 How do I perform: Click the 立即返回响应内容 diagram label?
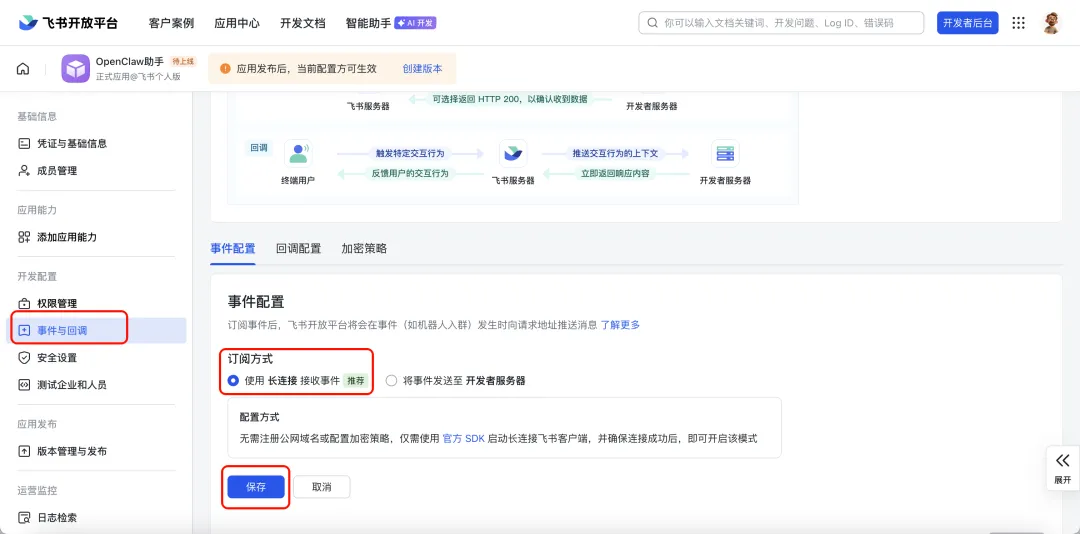point(615,174)
